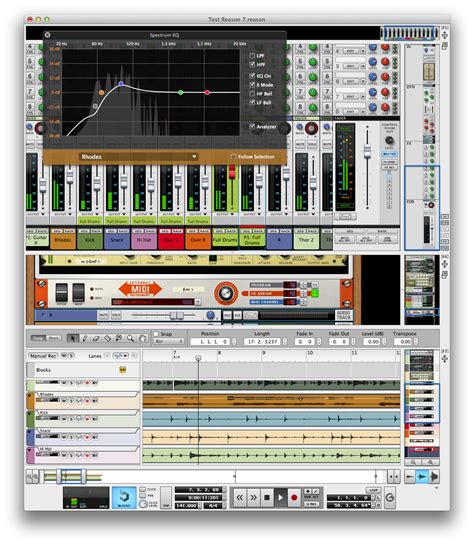The image size is (474, 544).
Task: Collapse the Rhodes track in track list
Action: point(30,396)
